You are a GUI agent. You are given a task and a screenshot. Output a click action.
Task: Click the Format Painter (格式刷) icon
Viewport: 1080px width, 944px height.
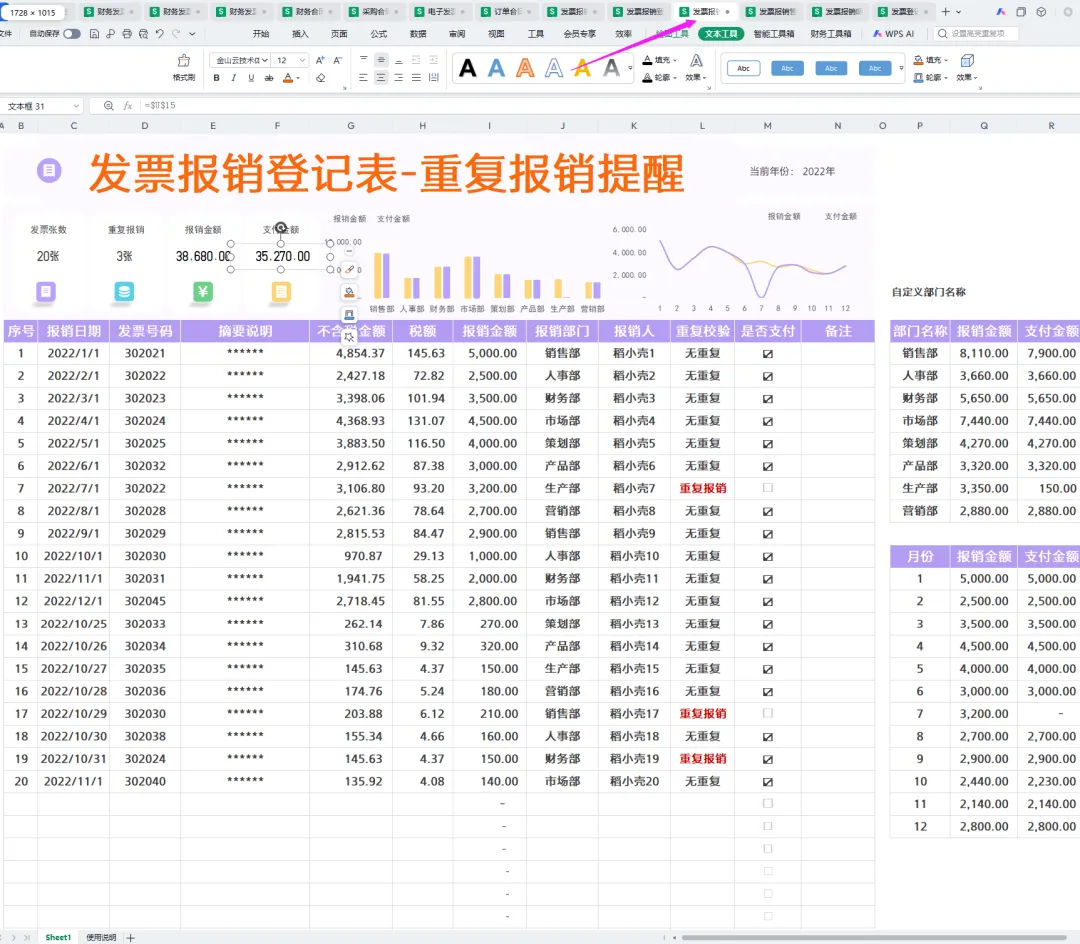click(x=184, y=61)
